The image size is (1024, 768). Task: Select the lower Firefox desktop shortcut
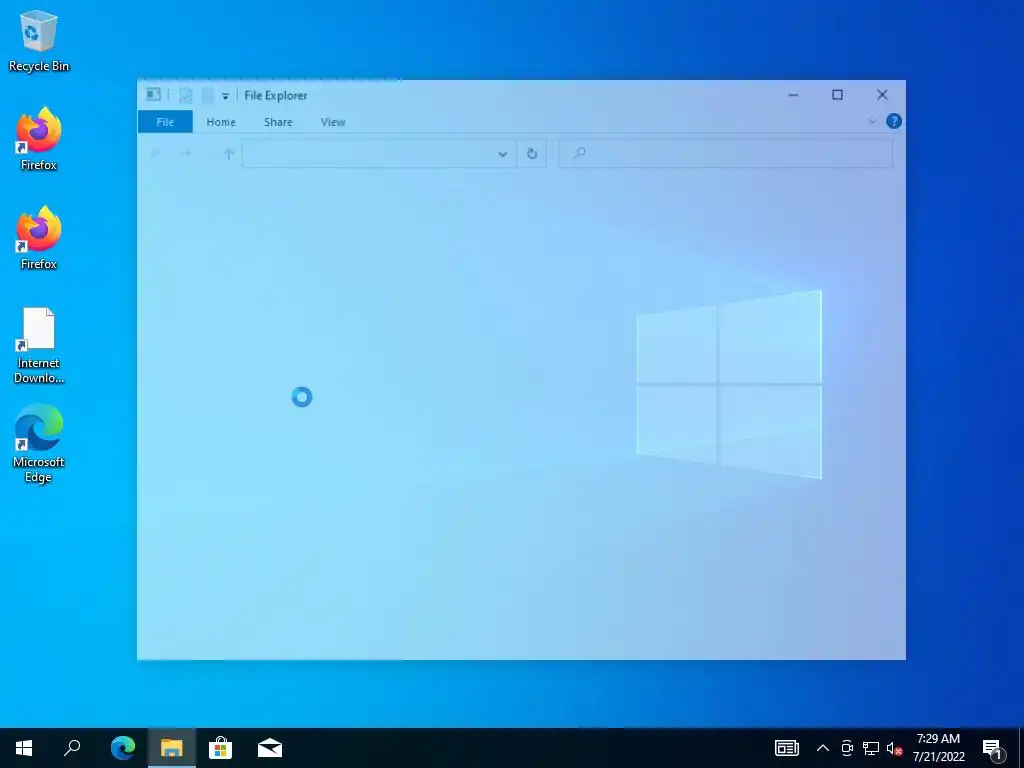pos(39,239)
